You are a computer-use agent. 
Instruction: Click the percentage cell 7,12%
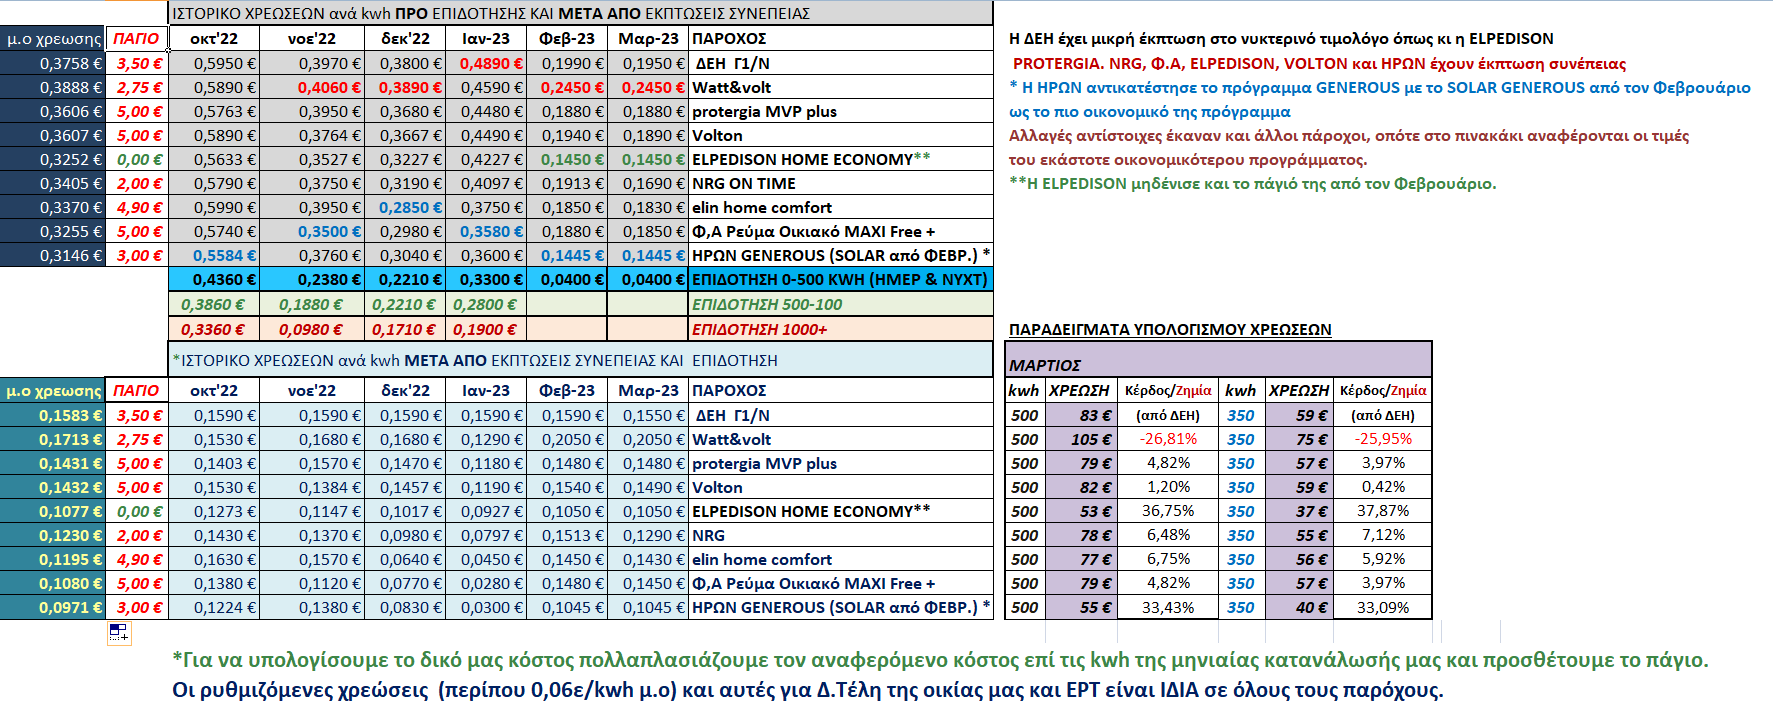coord(1383,535)
